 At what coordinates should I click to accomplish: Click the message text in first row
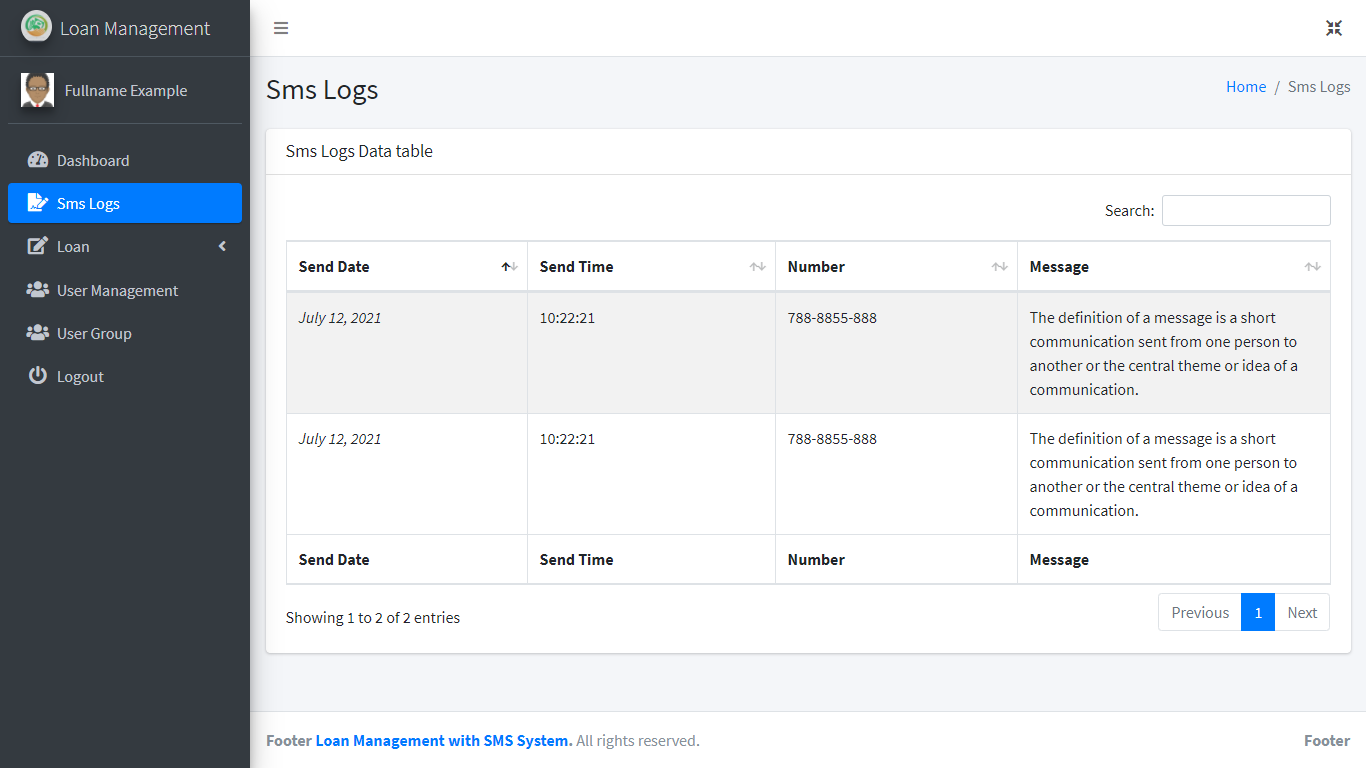tap(1164, 354)
